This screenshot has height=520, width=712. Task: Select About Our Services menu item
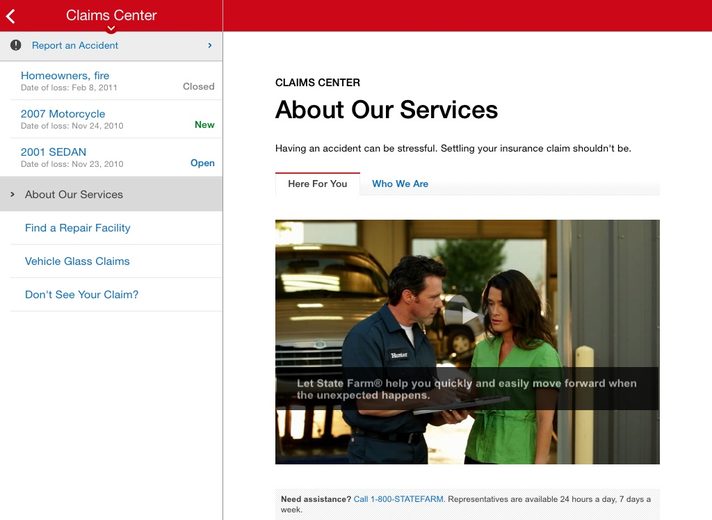111,194
